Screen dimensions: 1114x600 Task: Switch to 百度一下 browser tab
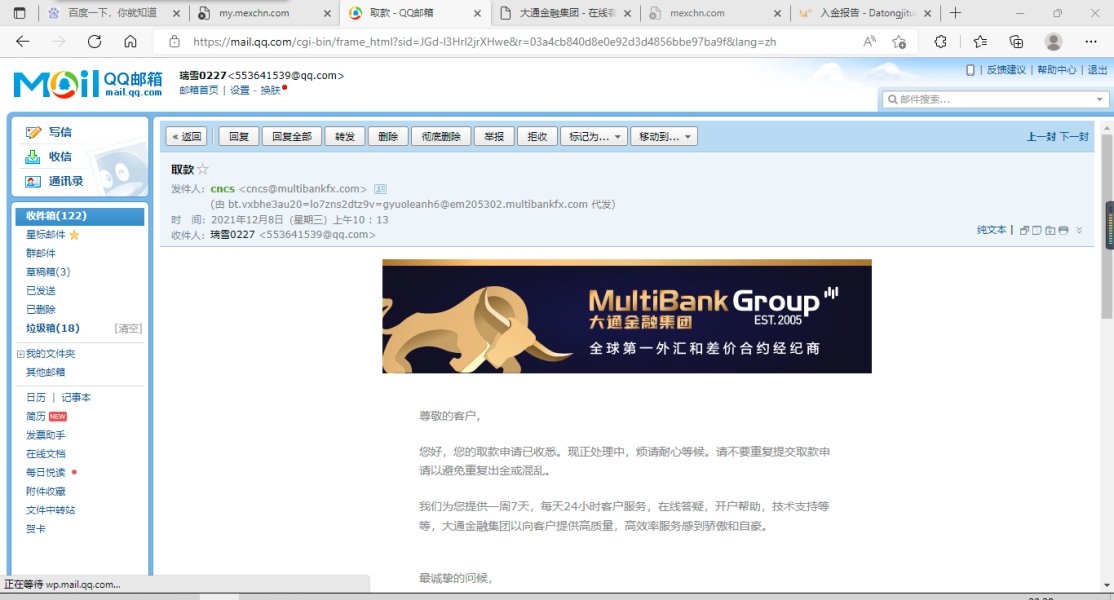(112, 13)
